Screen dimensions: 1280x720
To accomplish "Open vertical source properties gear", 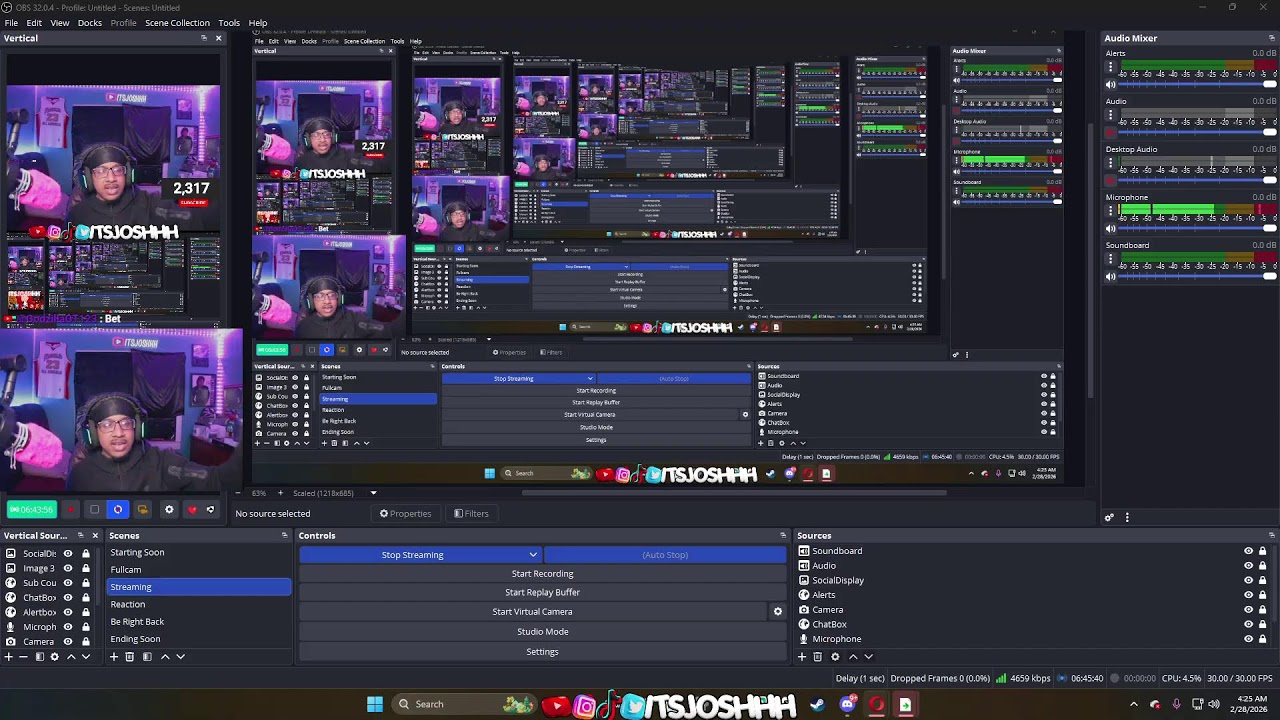I will click(54, 657).
